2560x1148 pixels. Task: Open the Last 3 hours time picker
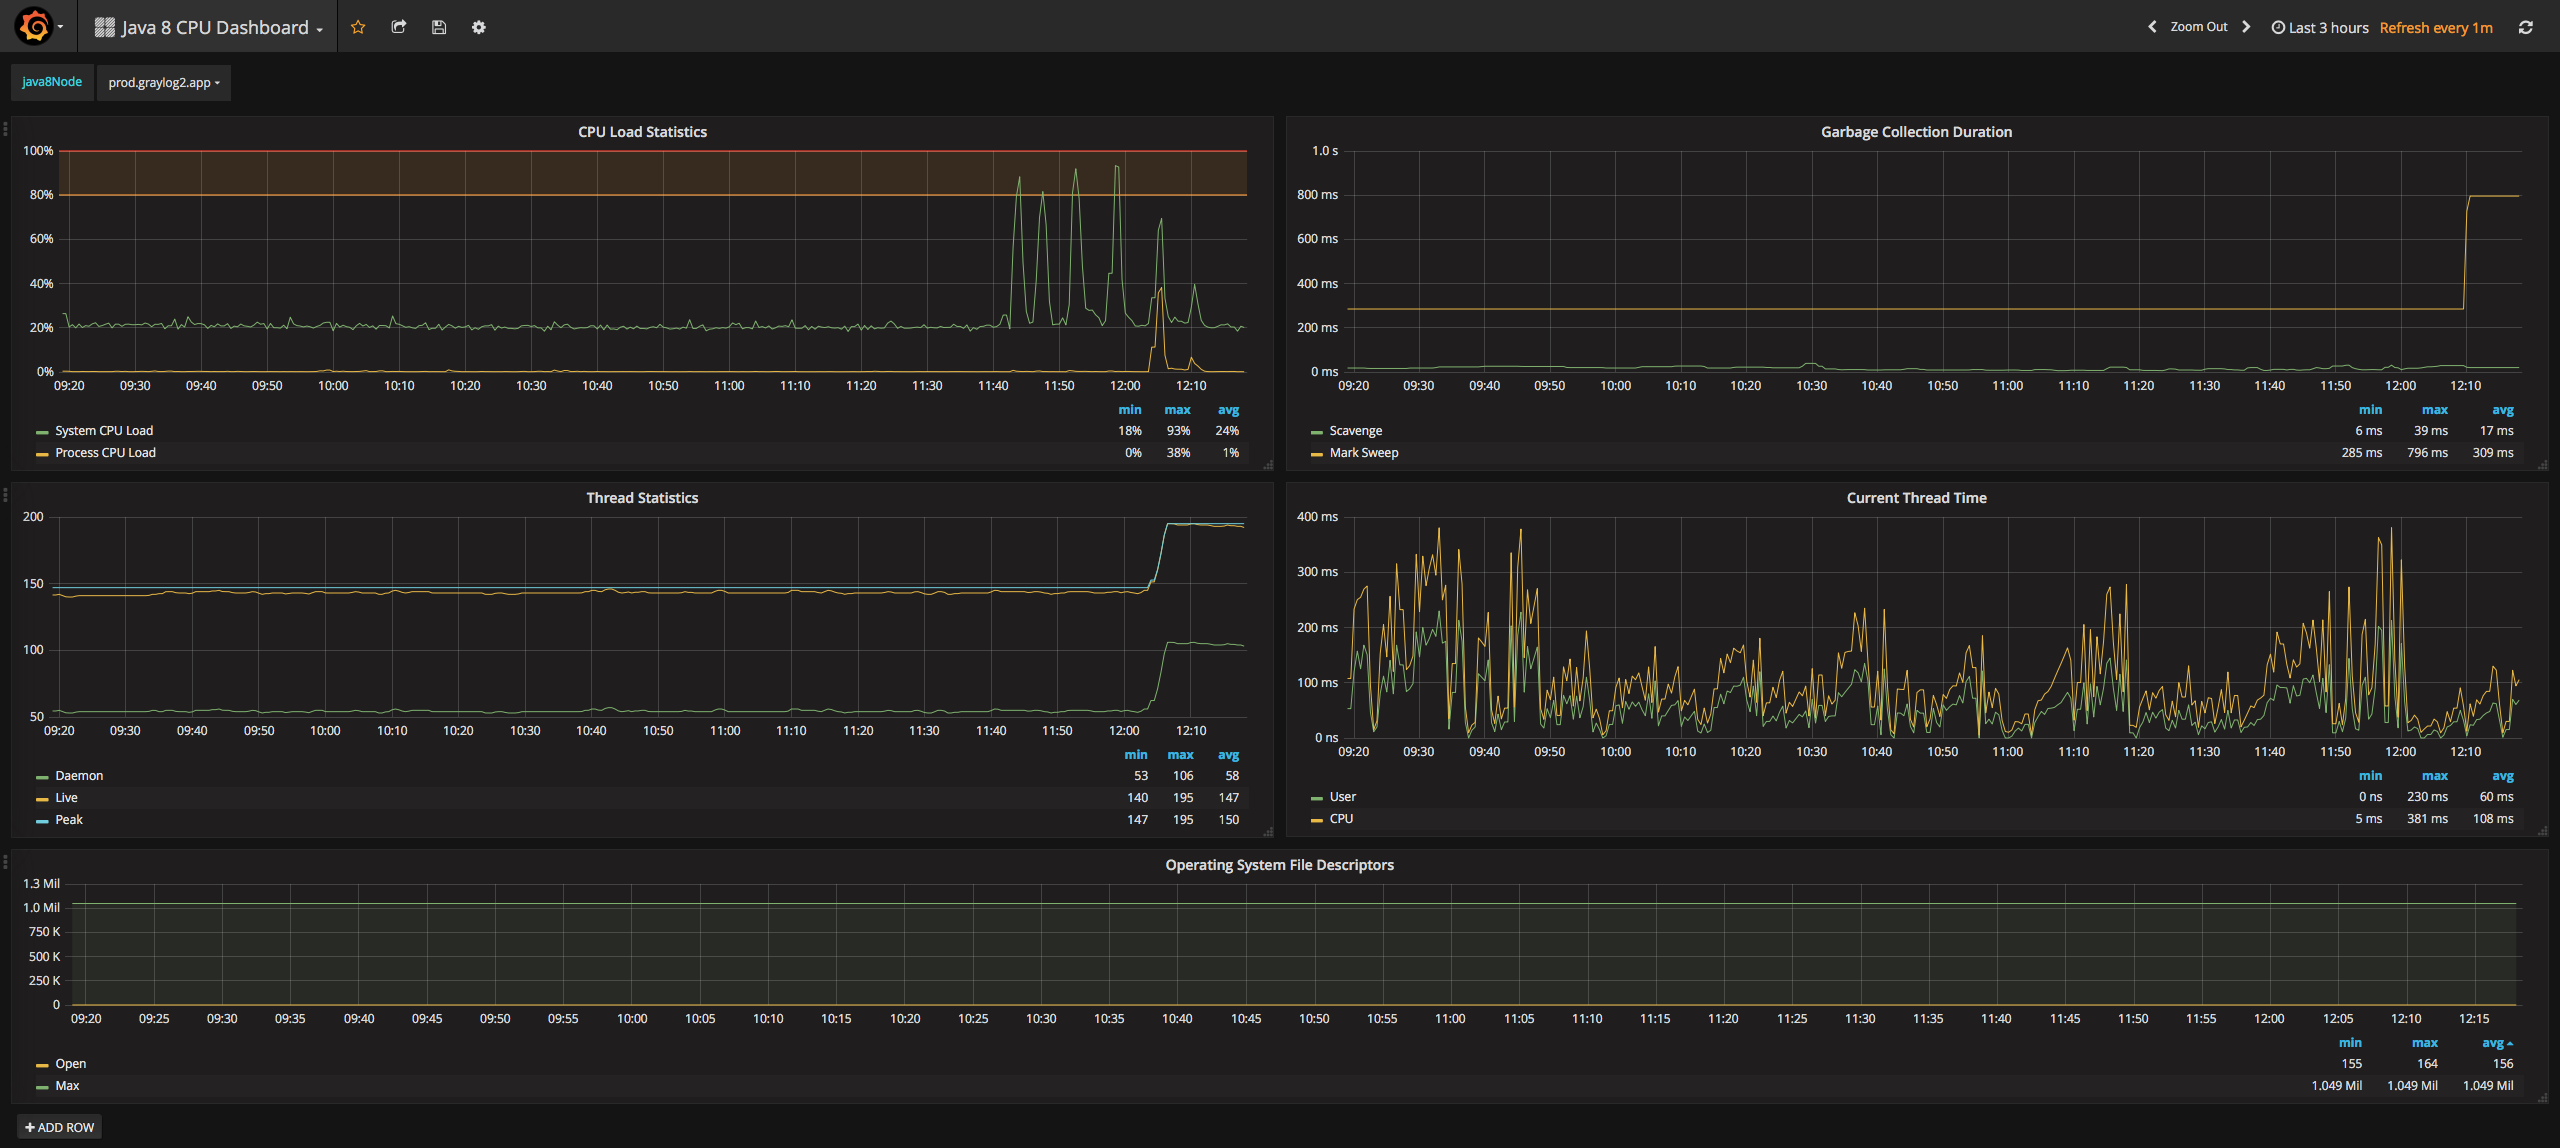(x=2320, y=28)
